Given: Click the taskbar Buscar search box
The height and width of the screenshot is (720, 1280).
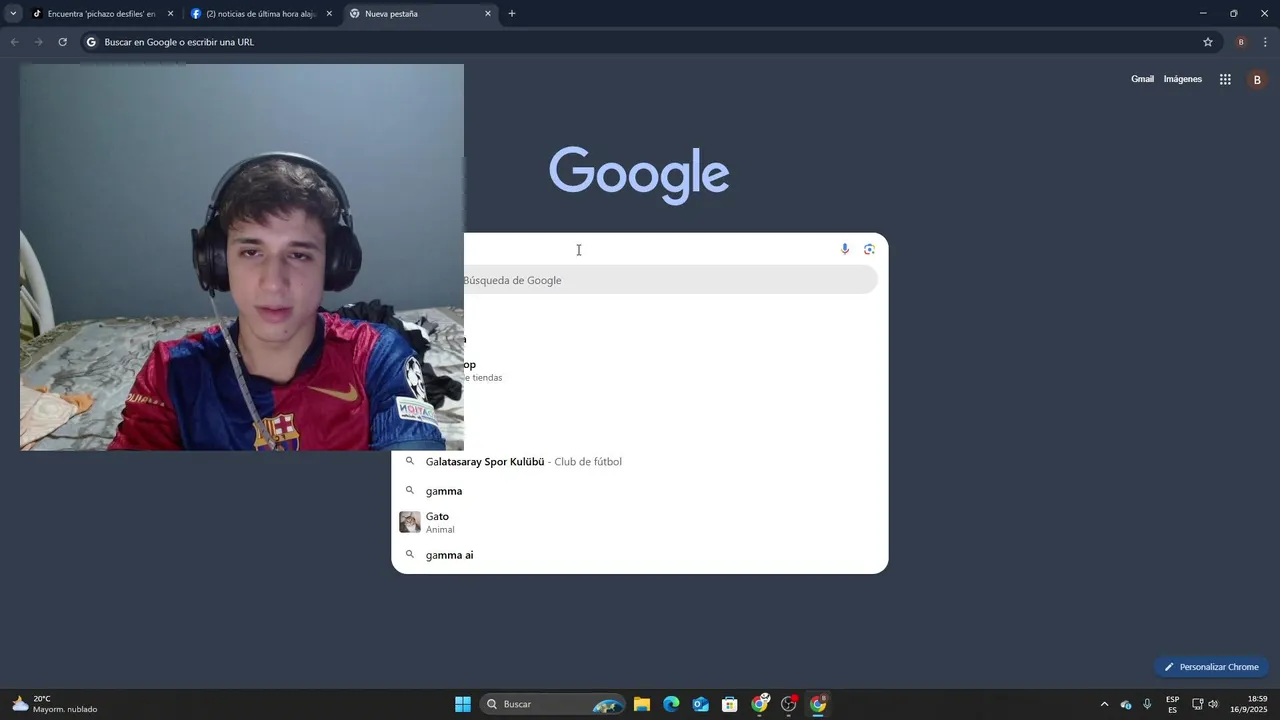Looking at the screenshot, I should [553, 704].
